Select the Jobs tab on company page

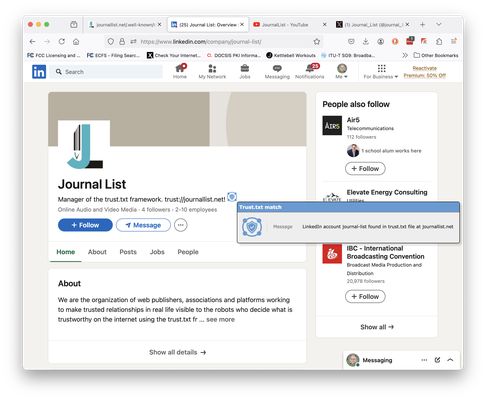coord(157,252)
